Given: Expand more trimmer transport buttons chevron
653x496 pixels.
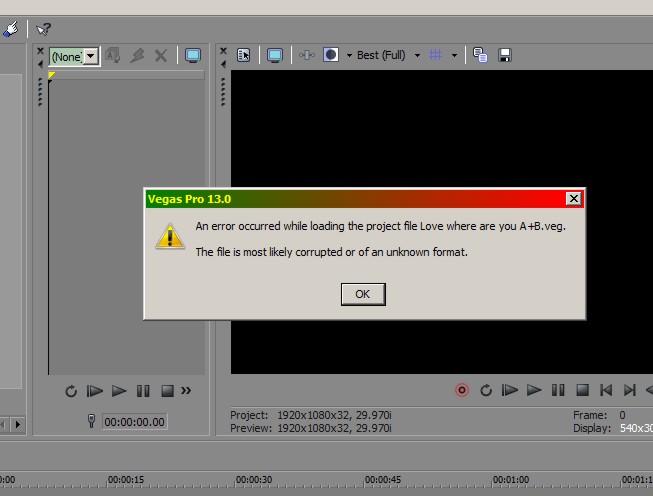Looking at the screenshot, I should [x=186, y=391].
